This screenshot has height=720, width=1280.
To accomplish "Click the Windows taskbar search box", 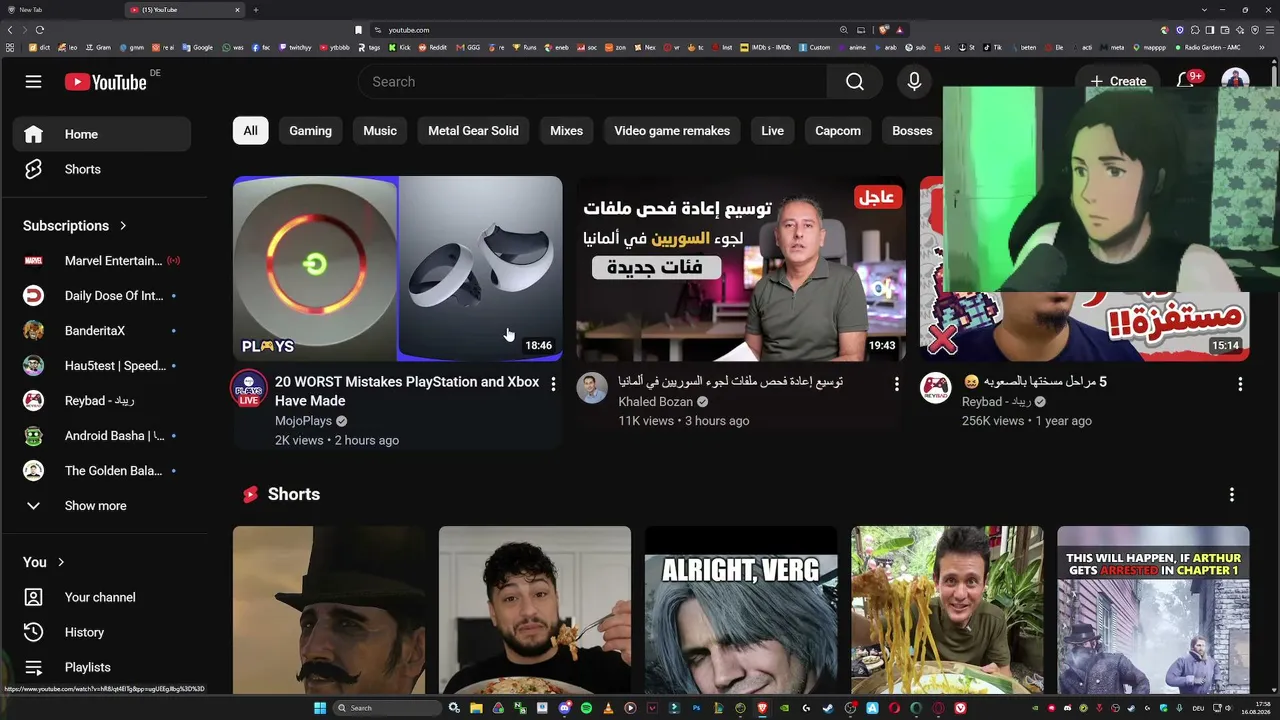I will pyautogui.click(x=387, y=708).
